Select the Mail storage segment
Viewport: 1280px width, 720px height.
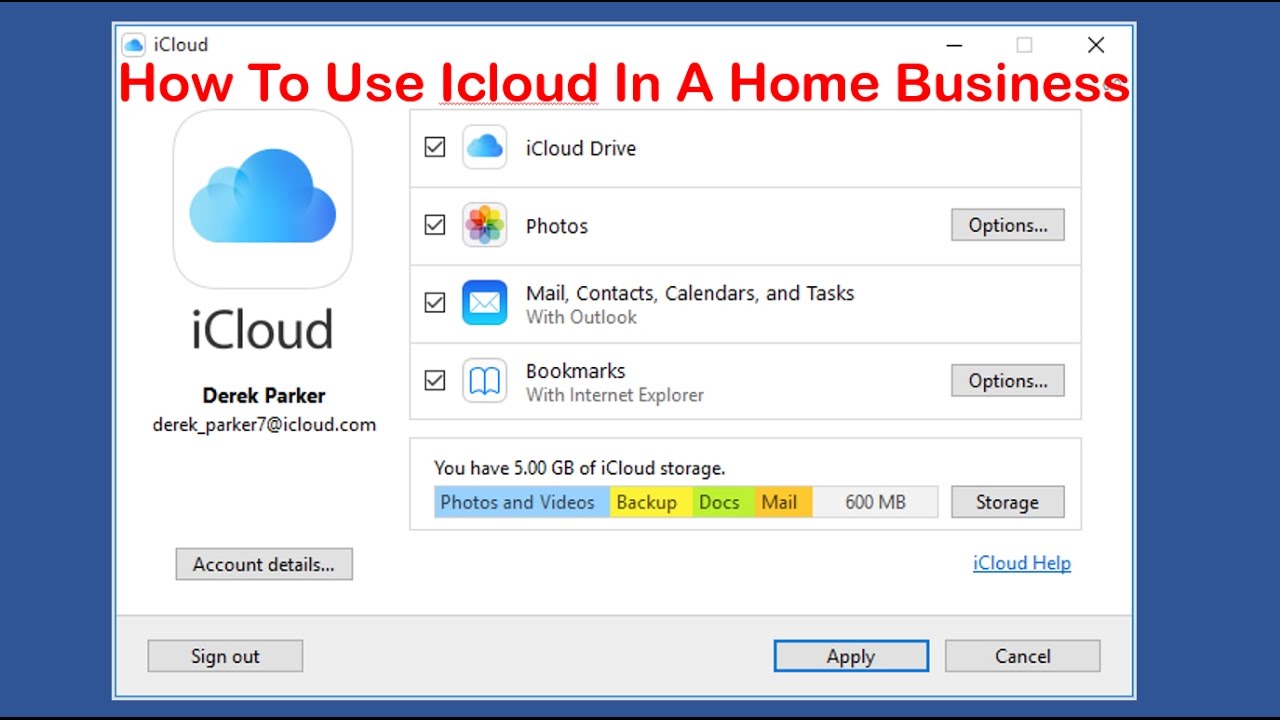tap(784, 502)
